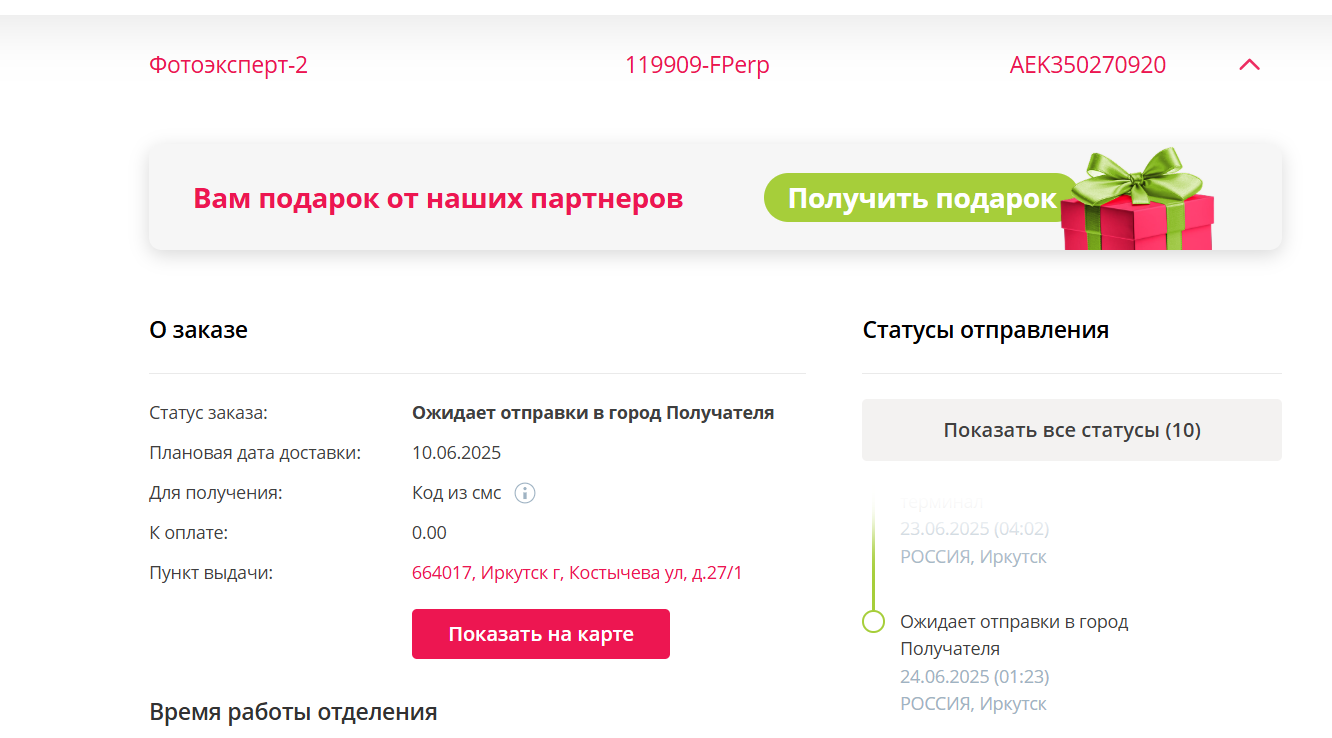The width and height of the screenshot is (1332, 738).
Task: Click the order status Ожидает отправки в город Получателя in О заказе
Action: pyautogui.click(x=593, y=413)
